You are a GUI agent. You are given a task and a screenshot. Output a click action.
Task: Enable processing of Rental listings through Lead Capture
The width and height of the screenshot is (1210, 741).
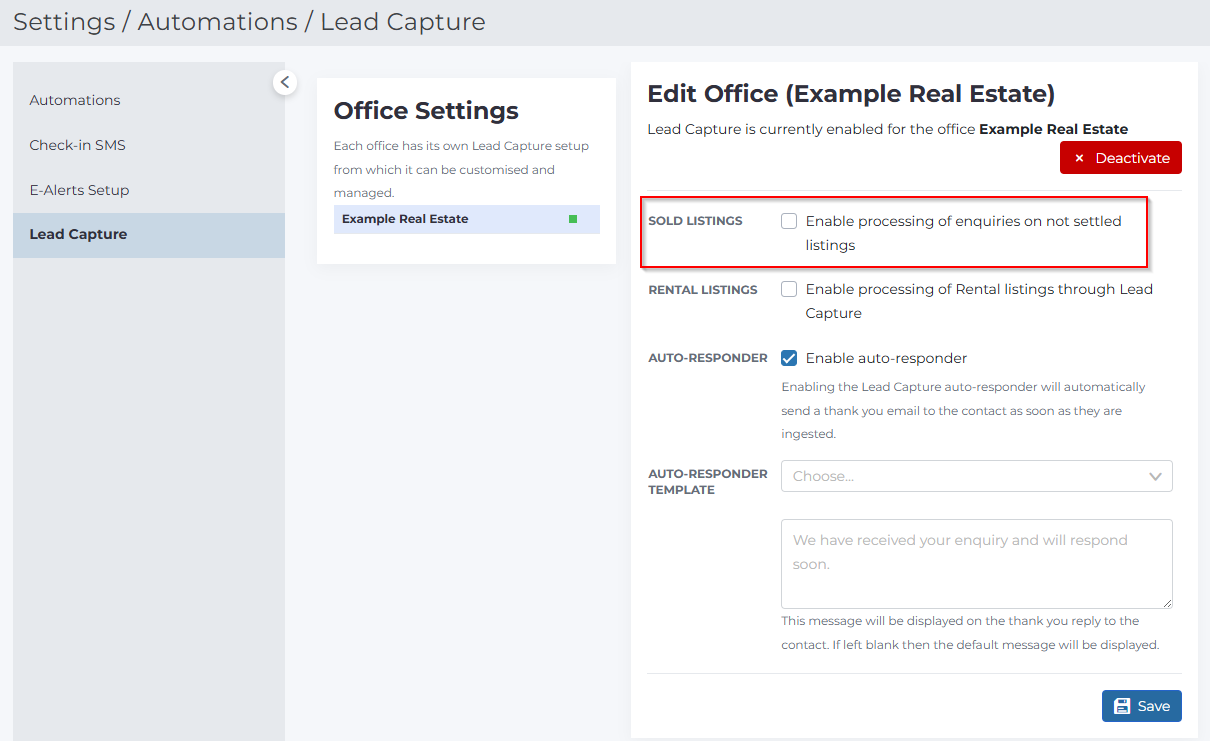pyautogui.click(x=789, y=289)
